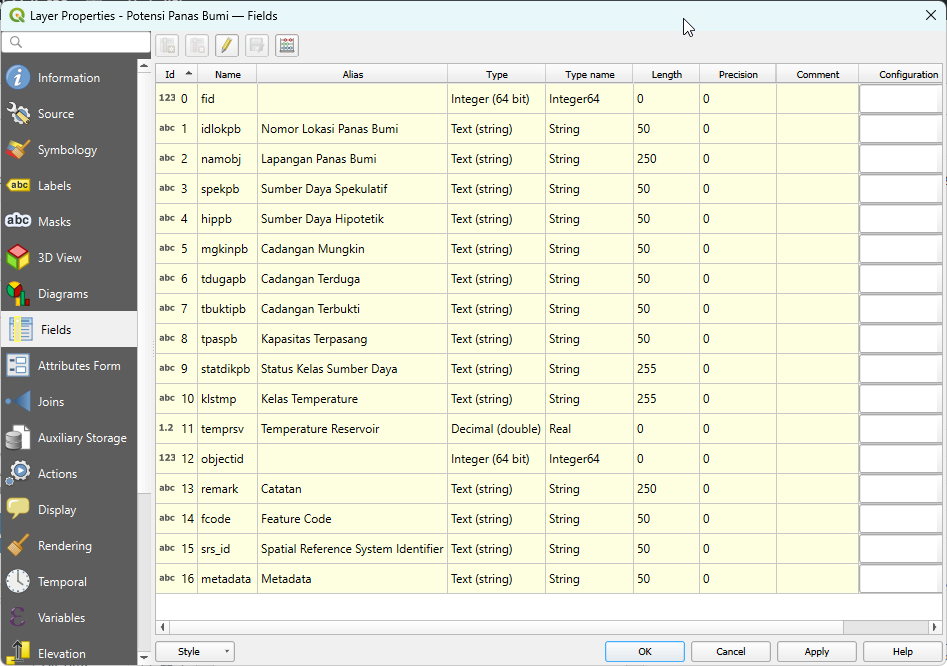Image resolution: width=947 pixels, height=666 pixels.
Task: Open the Diagrams settings page
Action: tap(62, 294)
